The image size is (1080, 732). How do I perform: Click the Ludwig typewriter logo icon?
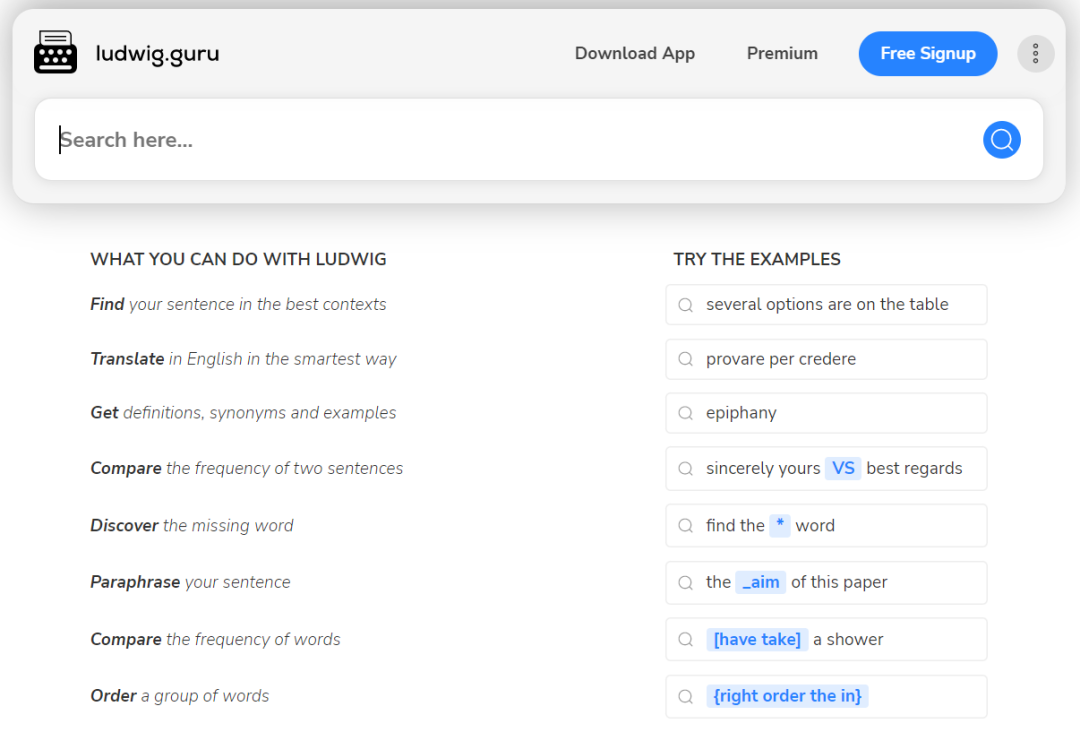tap(55, 53)
